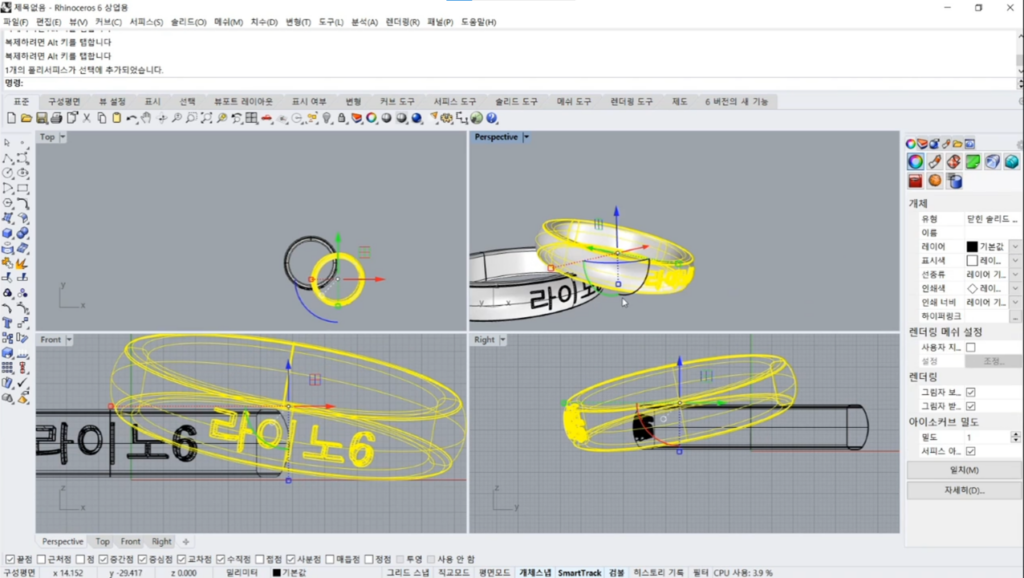Toggle the 교차점 osnap checkbox

(x=182, y=559)
